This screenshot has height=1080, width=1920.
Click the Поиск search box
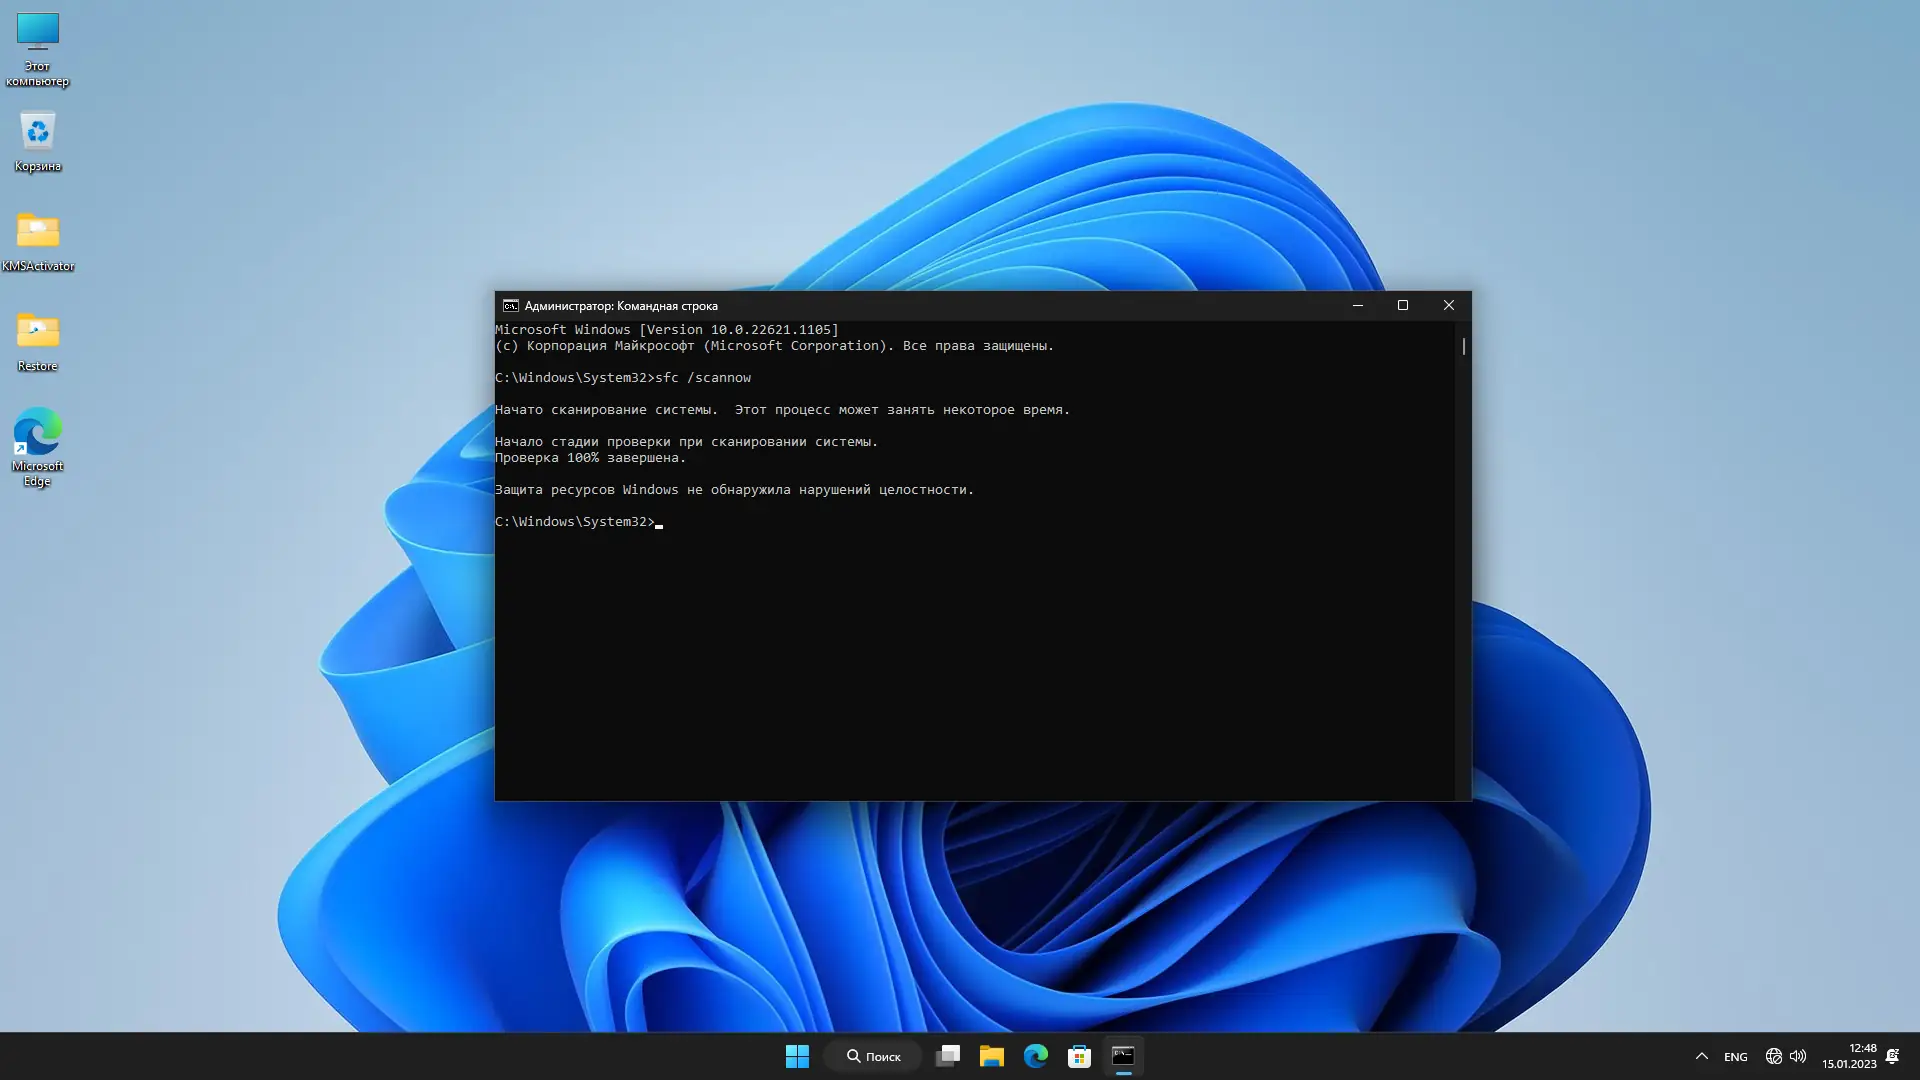873,1056
